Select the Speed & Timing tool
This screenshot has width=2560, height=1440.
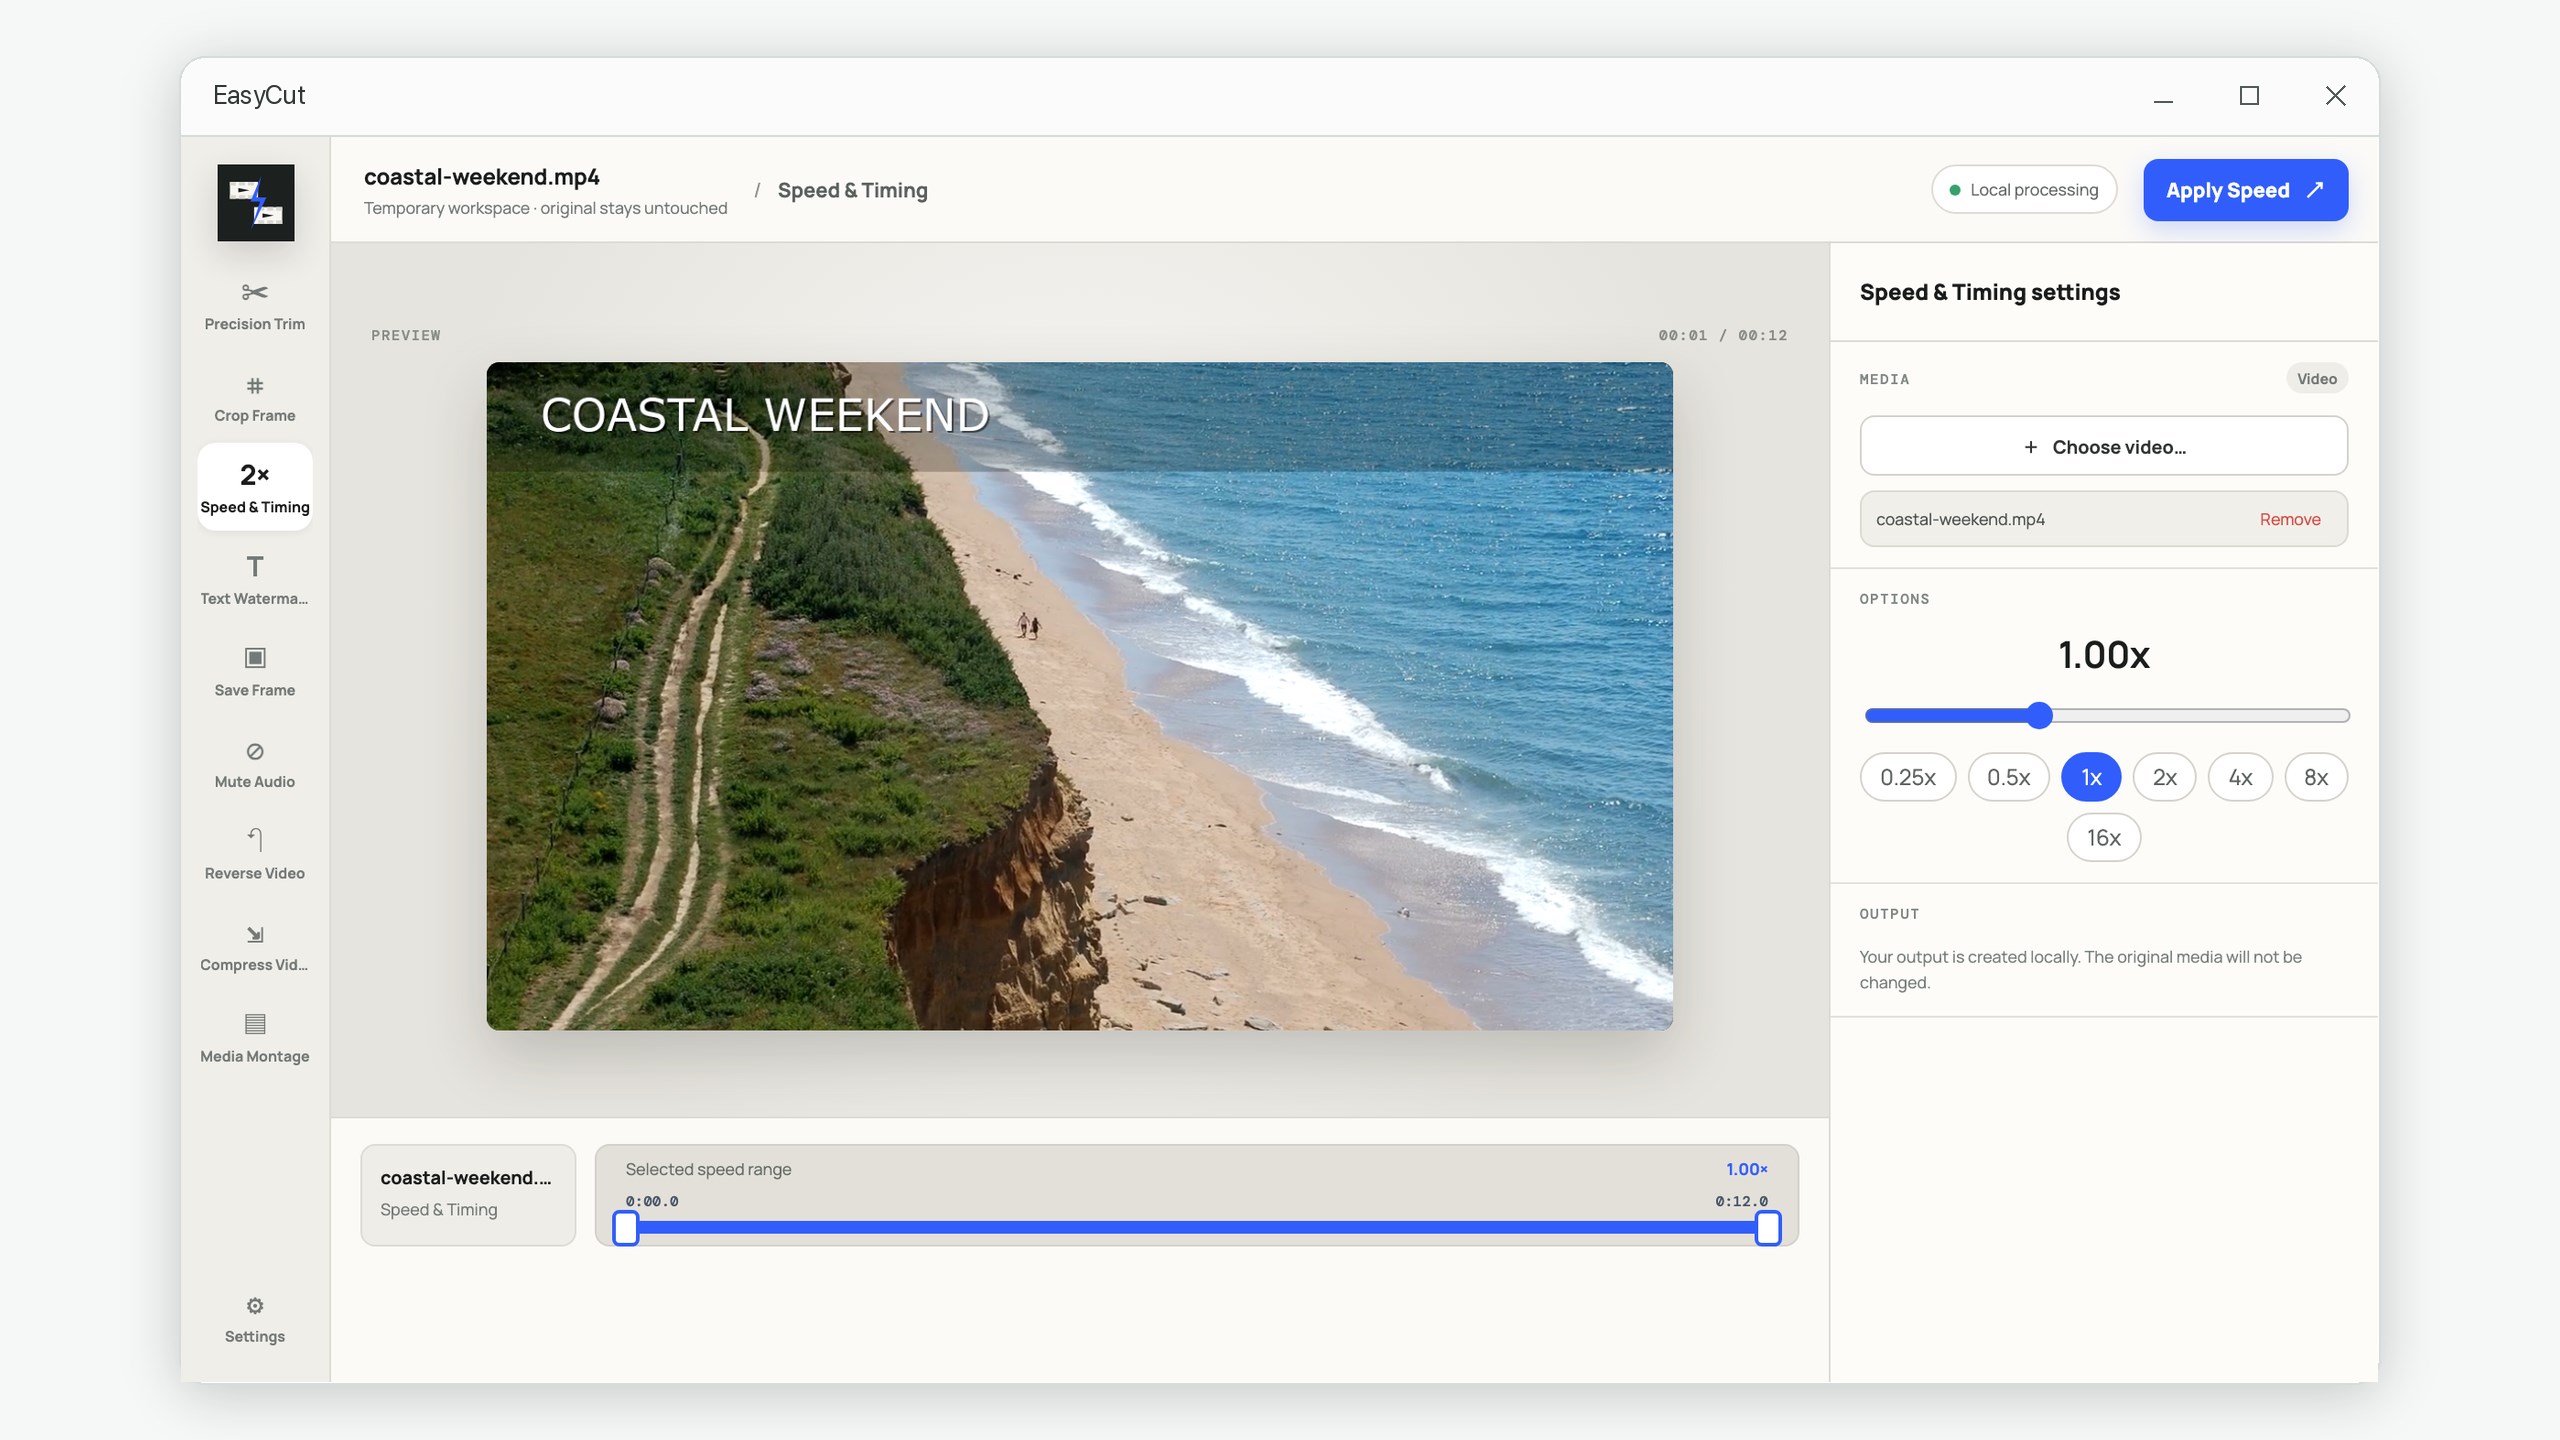(x=254, y=487)
